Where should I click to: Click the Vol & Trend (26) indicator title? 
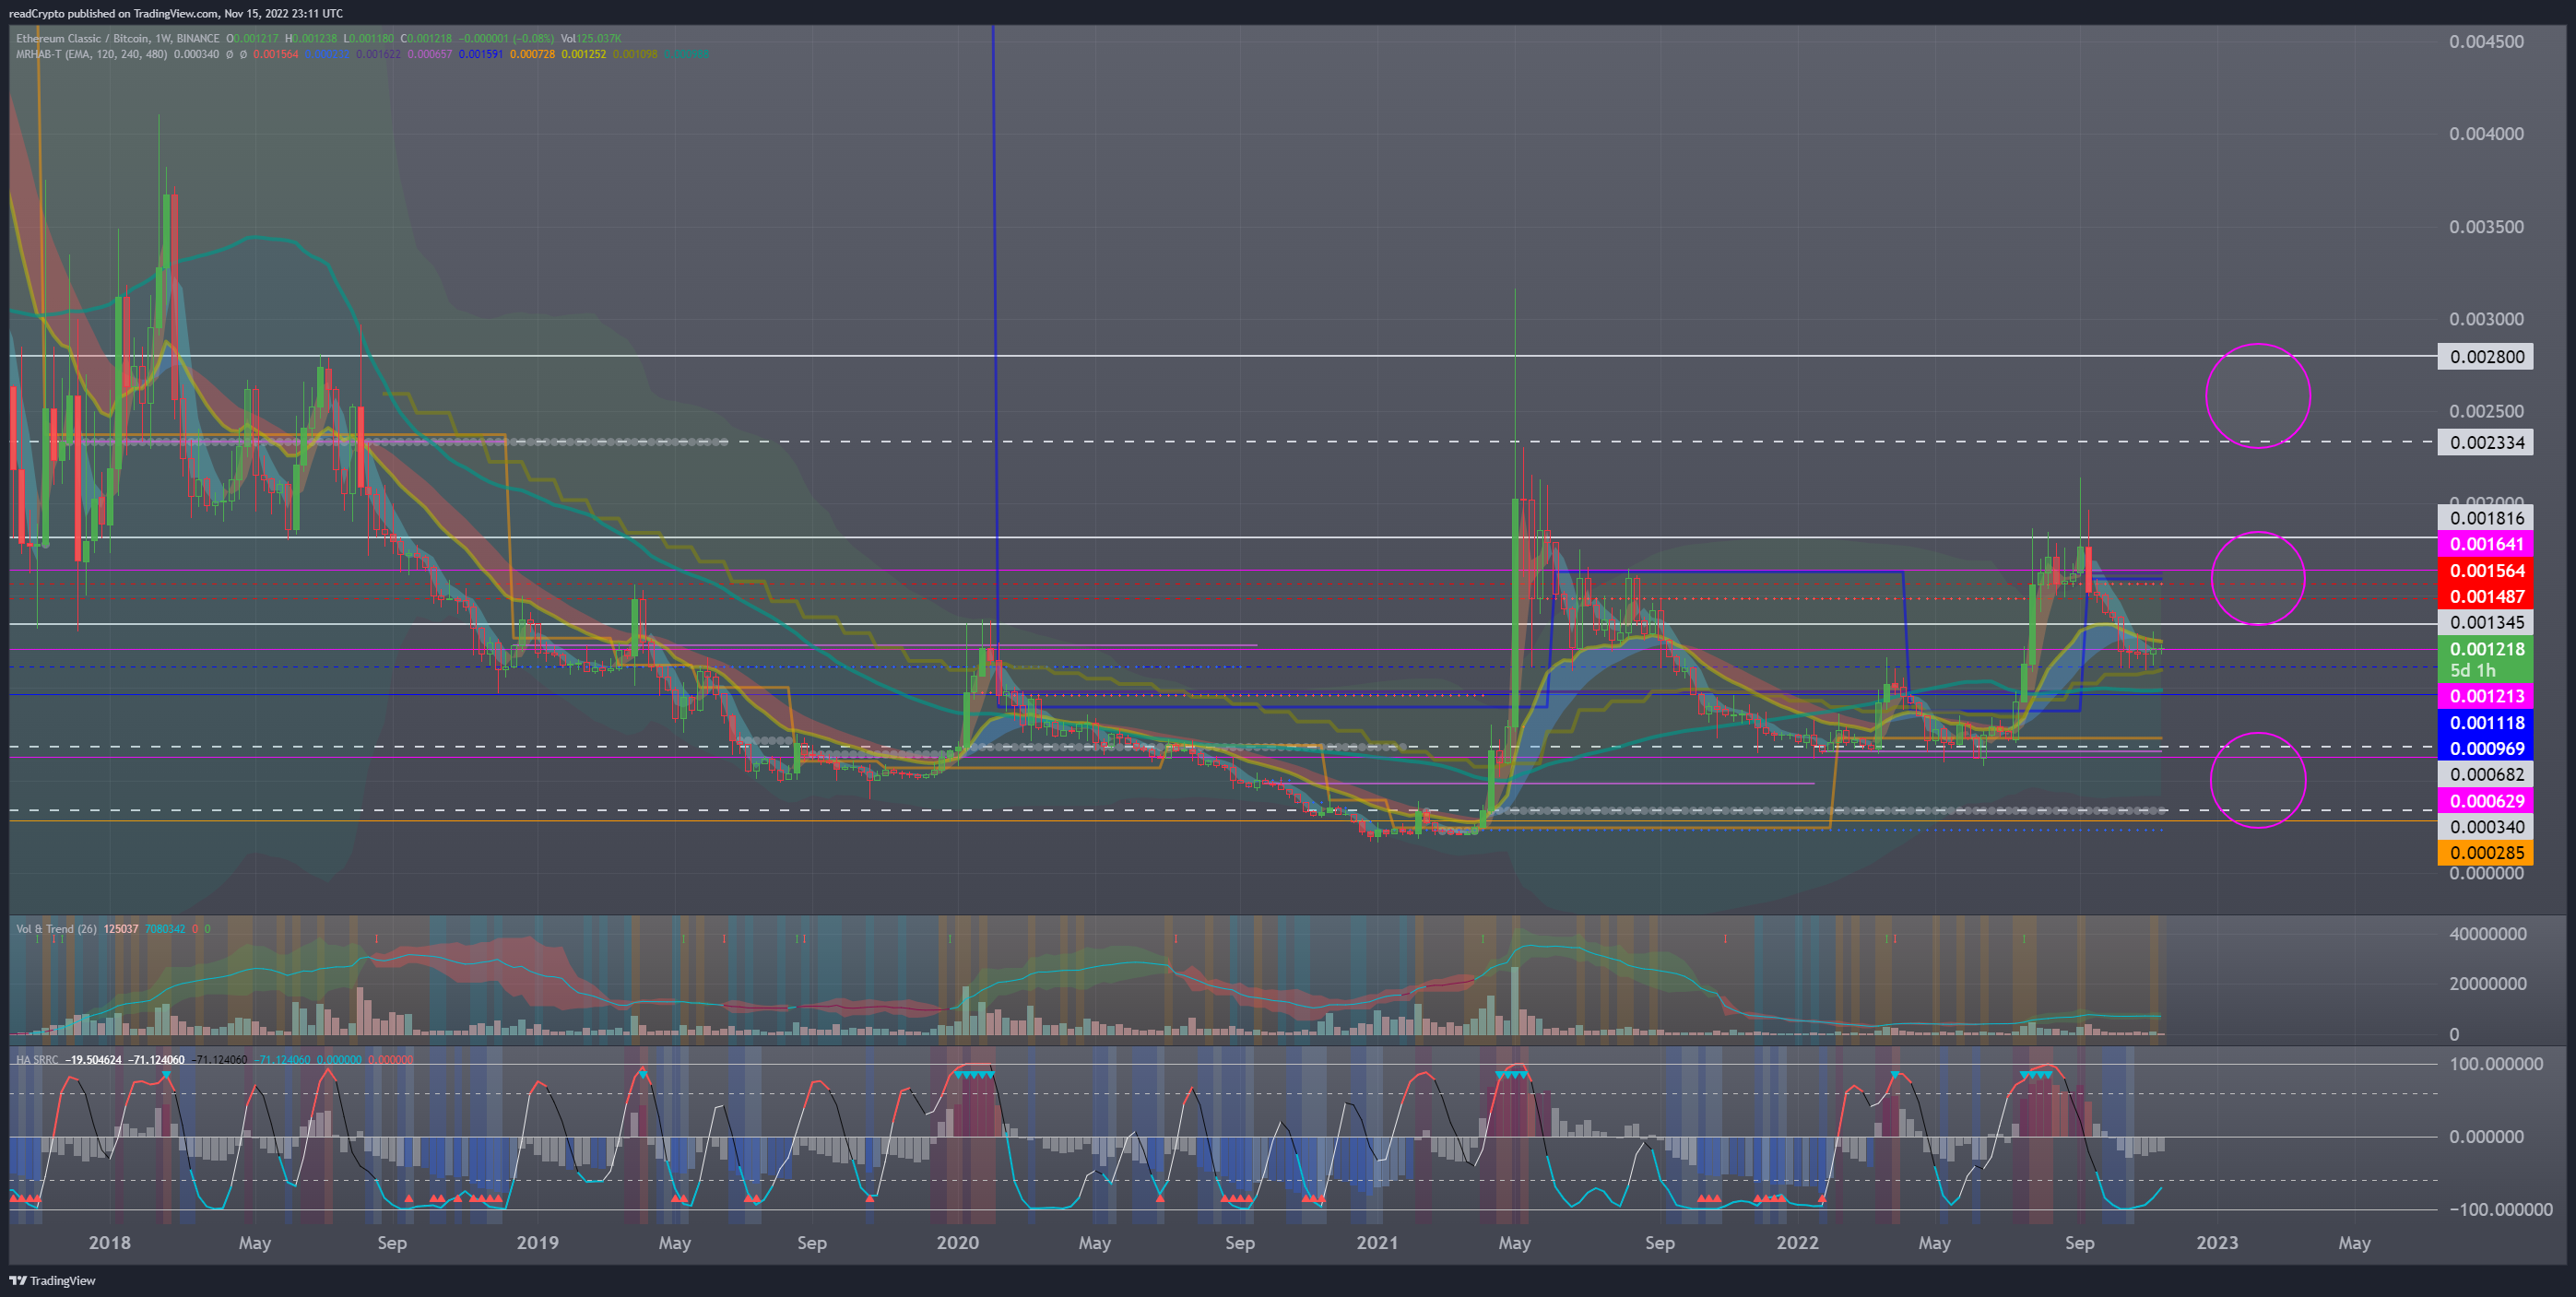(x=56, y=929)
